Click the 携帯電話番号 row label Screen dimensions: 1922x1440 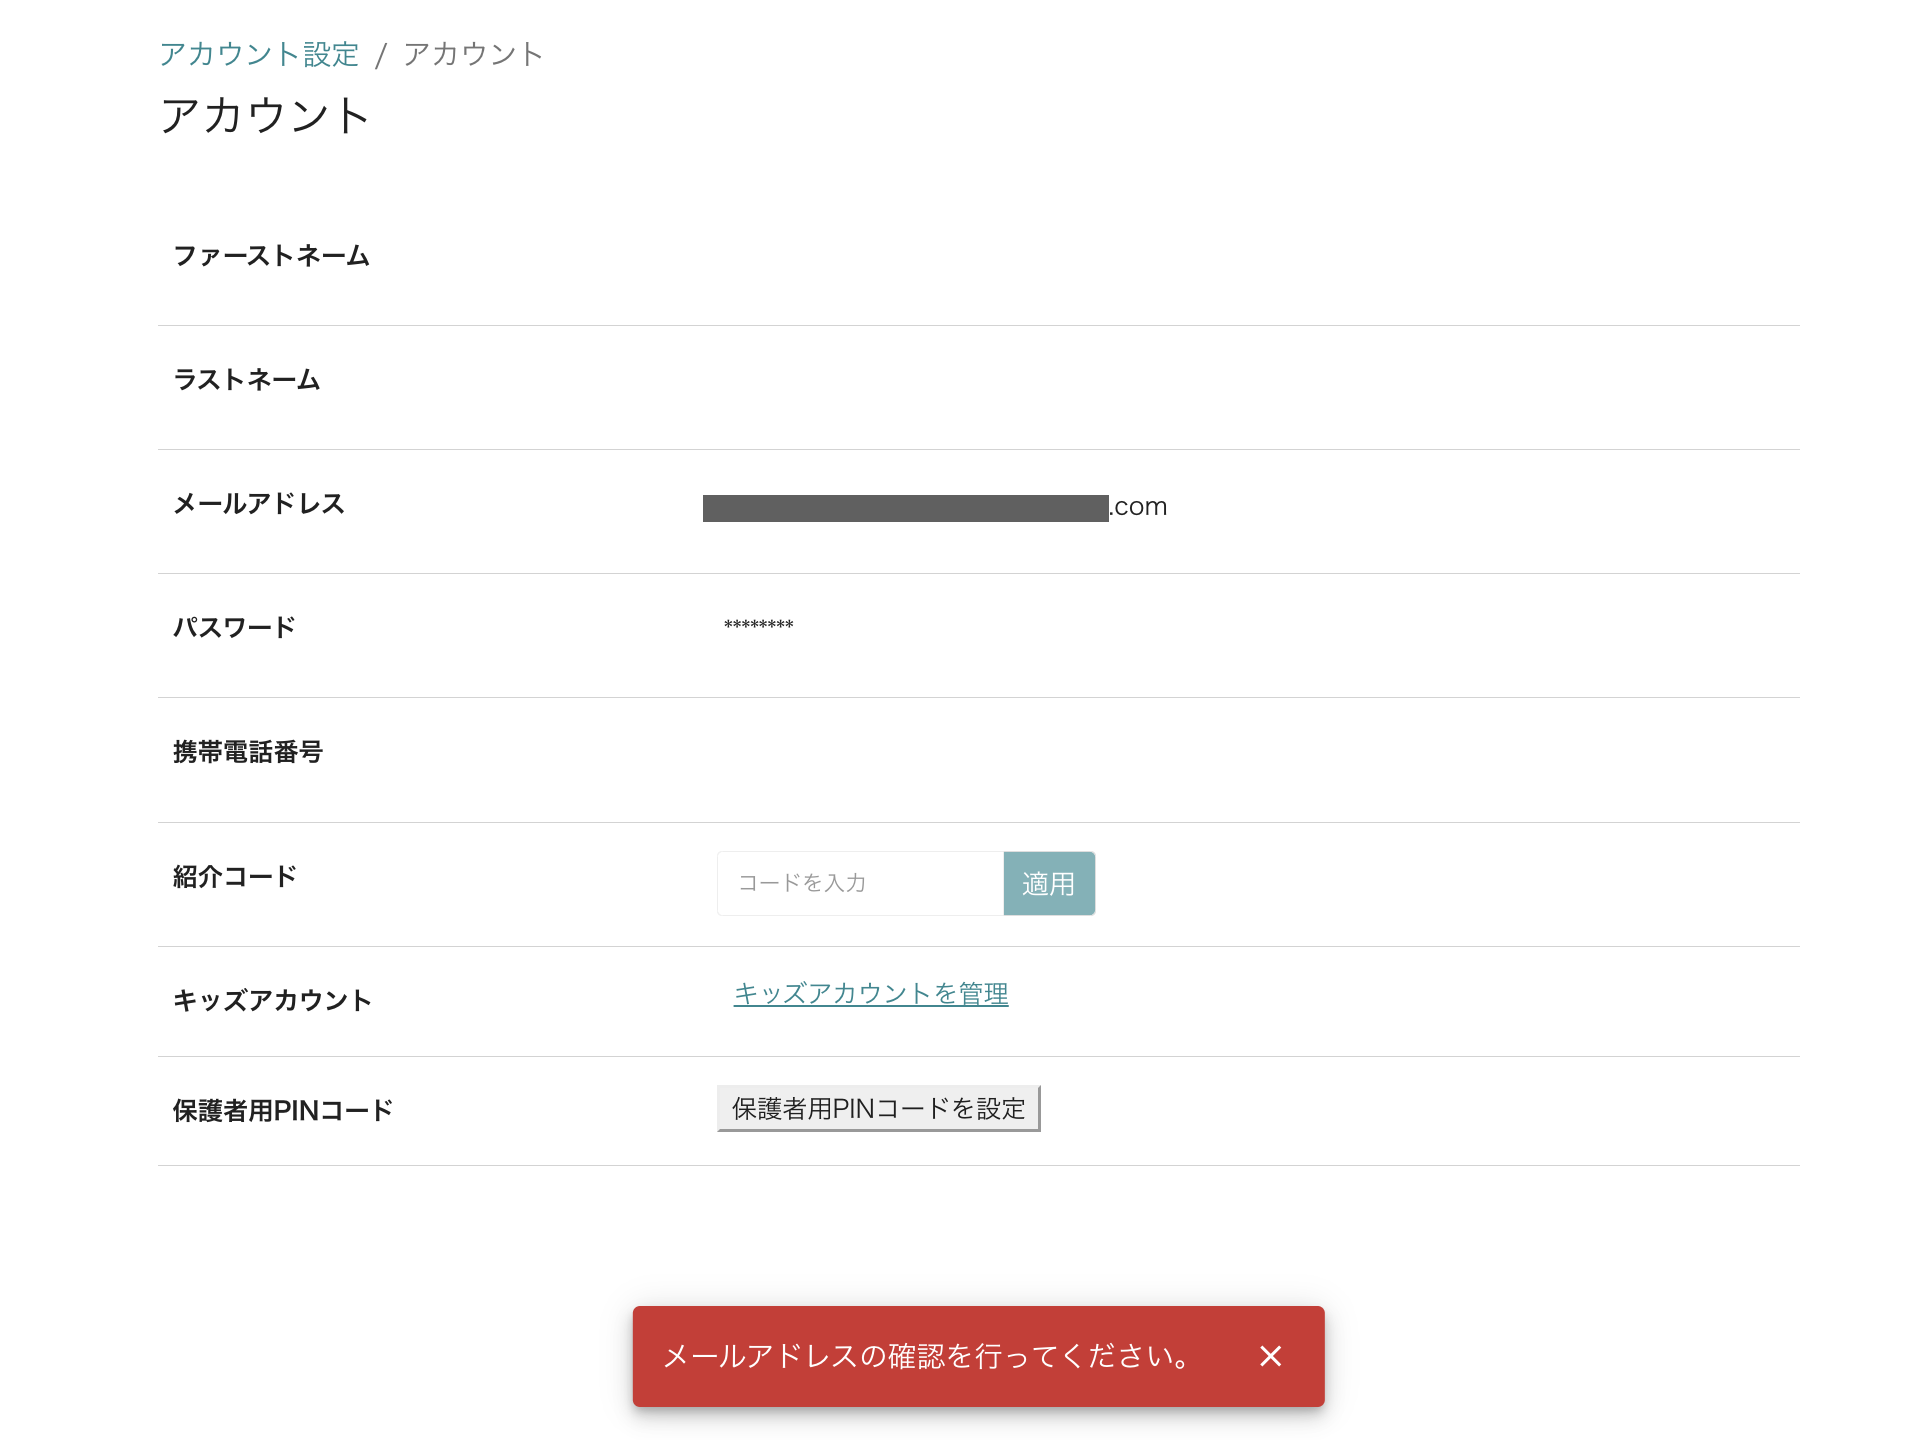248,752
